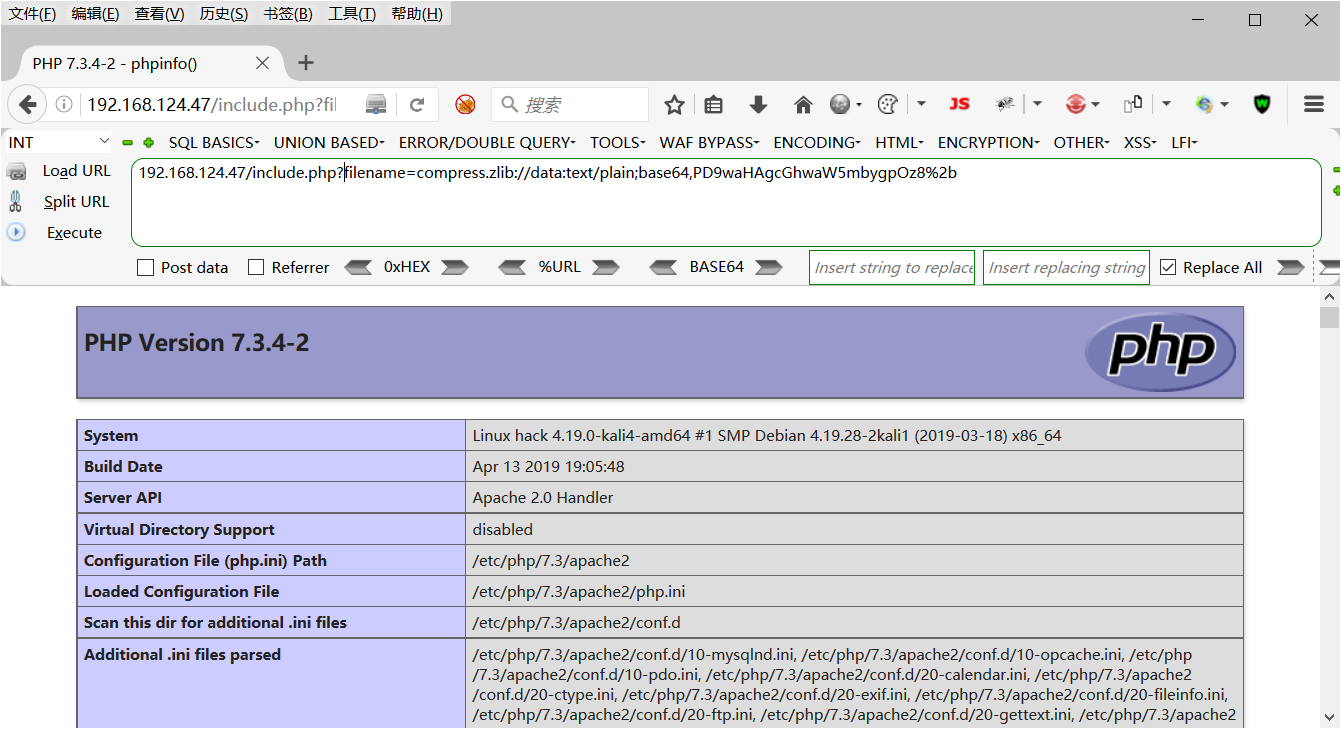Expand the TOOLS dropdown
This screenshot has height=729, width=1341.
tap(618, 143)
